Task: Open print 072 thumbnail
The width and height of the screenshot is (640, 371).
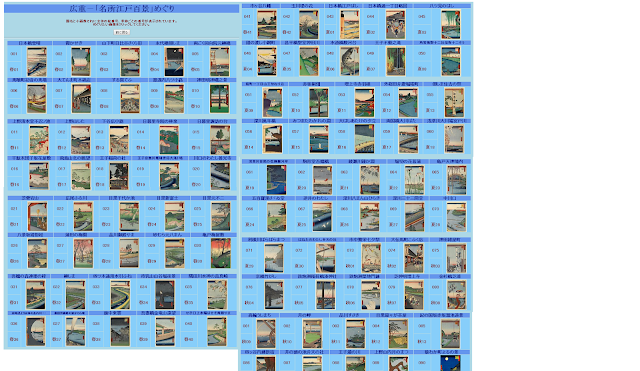Action: (x=326, y=258)
